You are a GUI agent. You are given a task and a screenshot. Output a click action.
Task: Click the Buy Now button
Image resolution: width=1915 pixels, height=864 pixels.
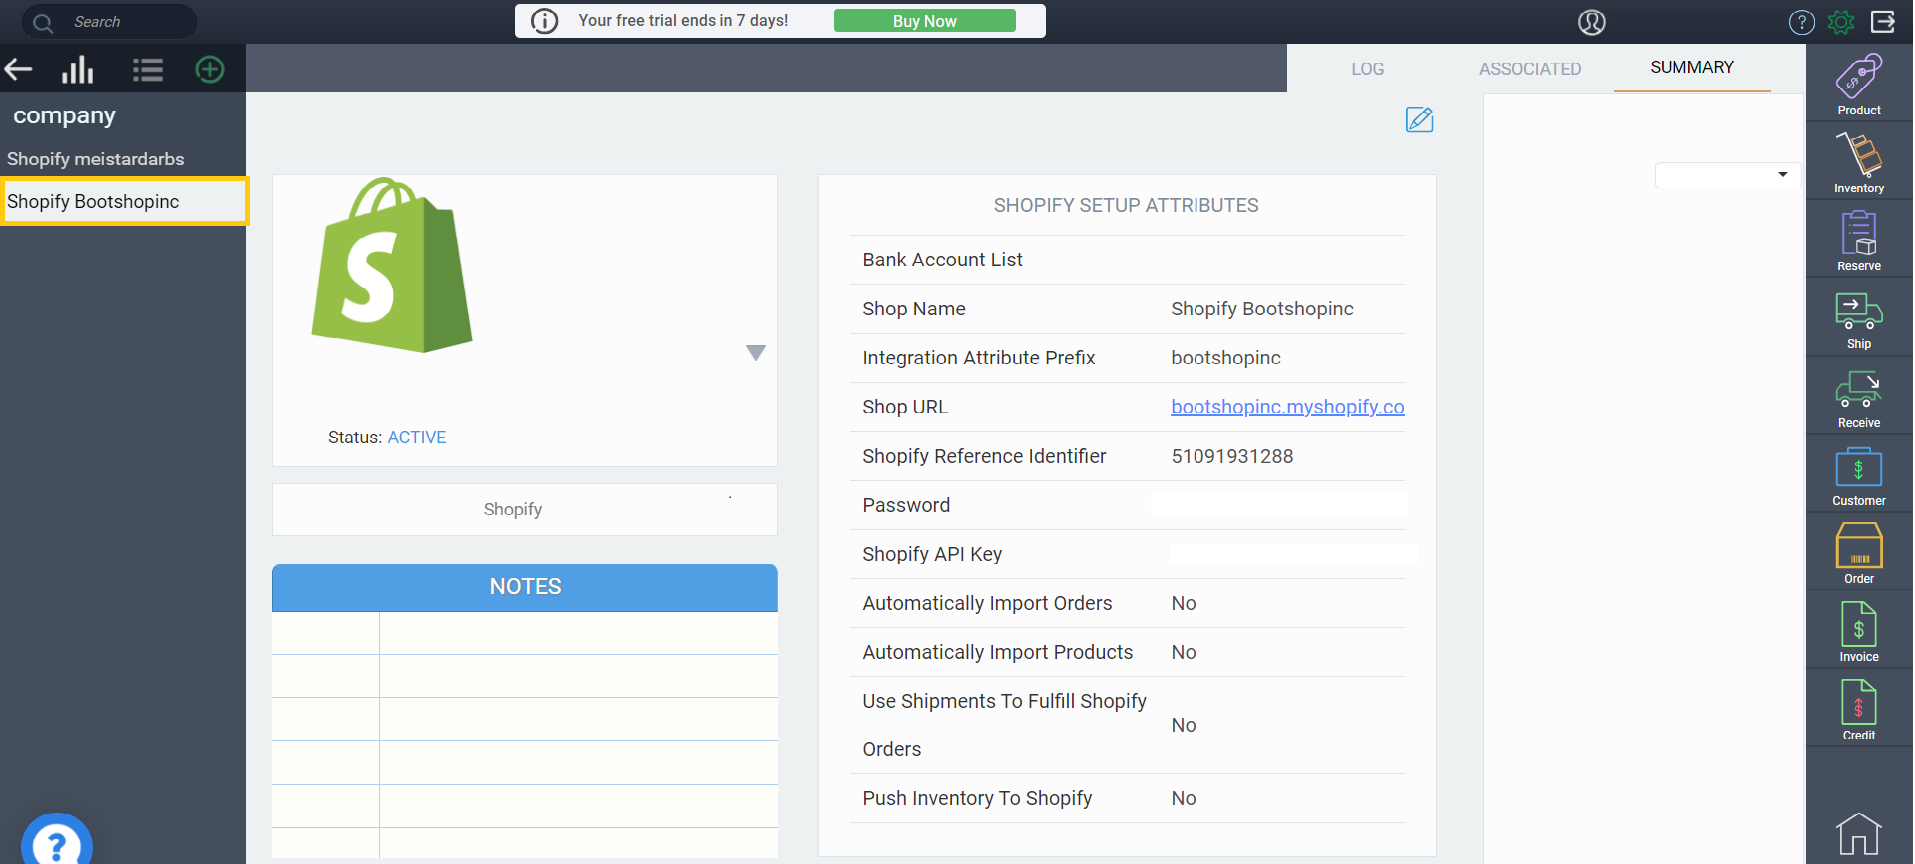tap(924, 21)
